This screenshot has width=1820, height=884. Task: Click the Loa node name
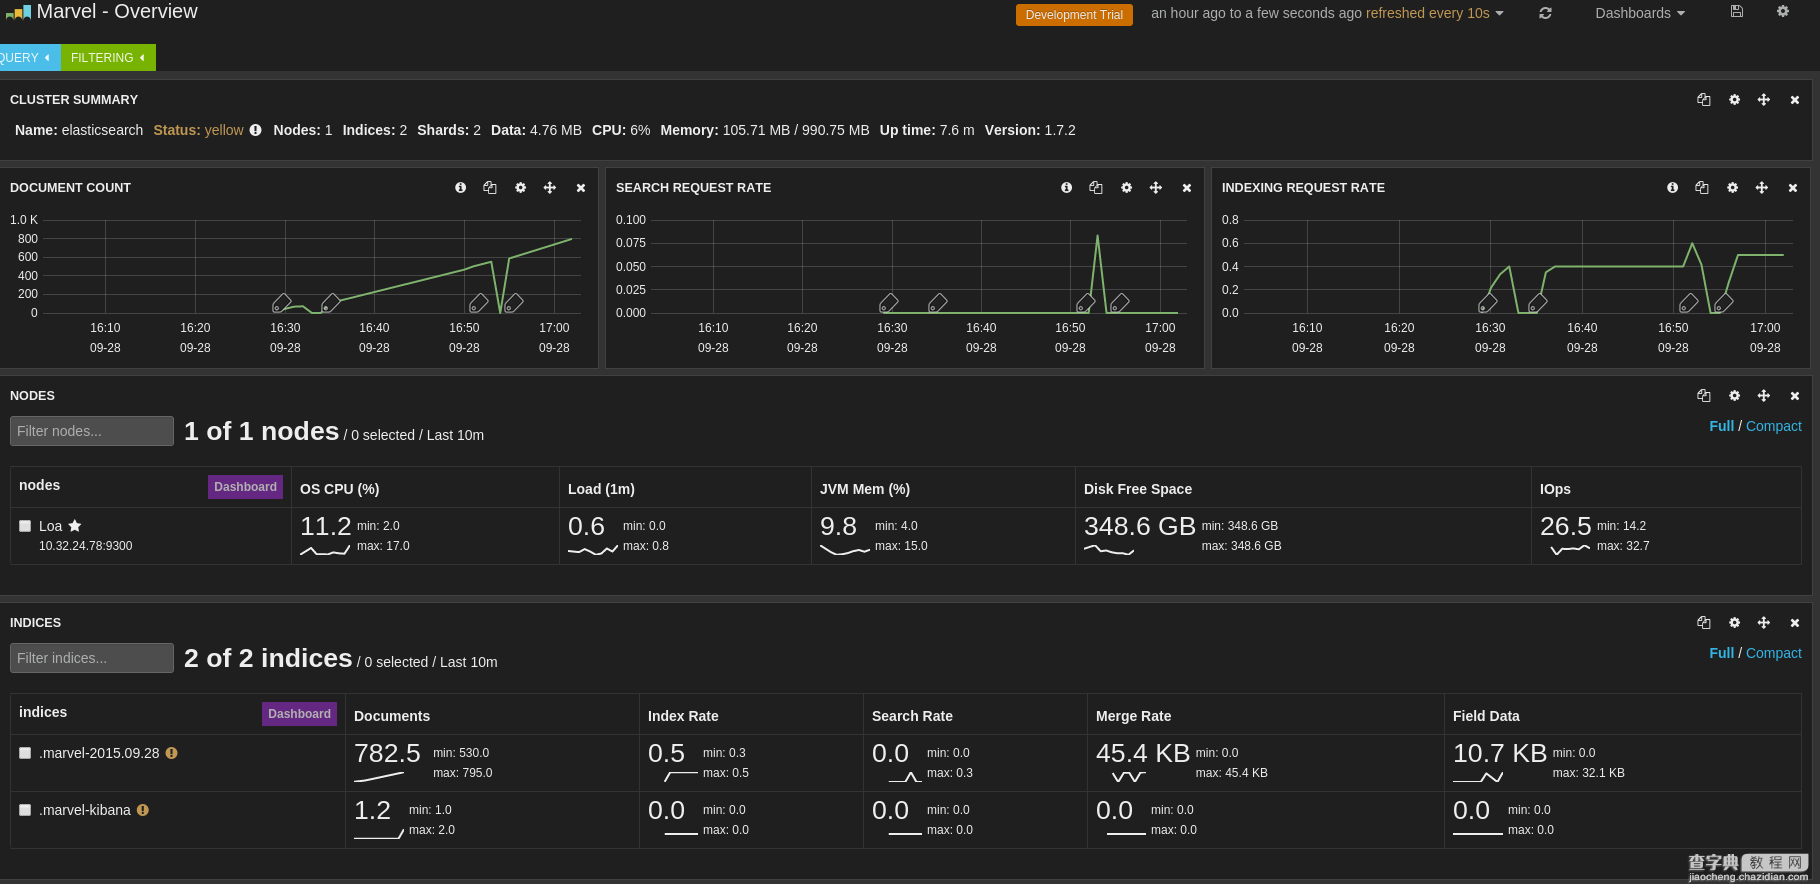pyautogui.click(x=50, y=526)
